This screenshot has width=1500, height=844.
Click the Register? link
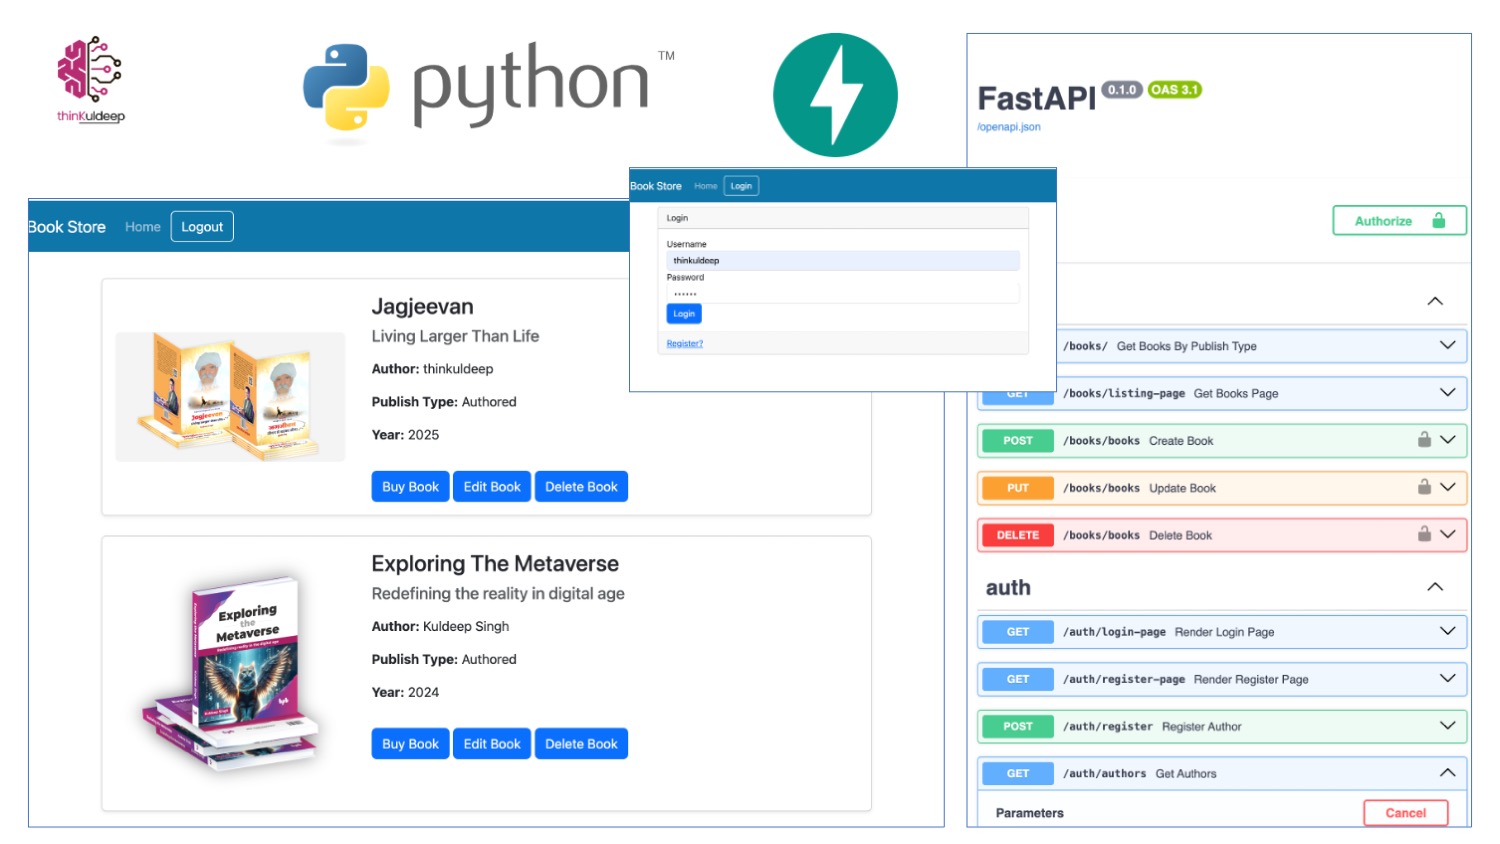684,343
